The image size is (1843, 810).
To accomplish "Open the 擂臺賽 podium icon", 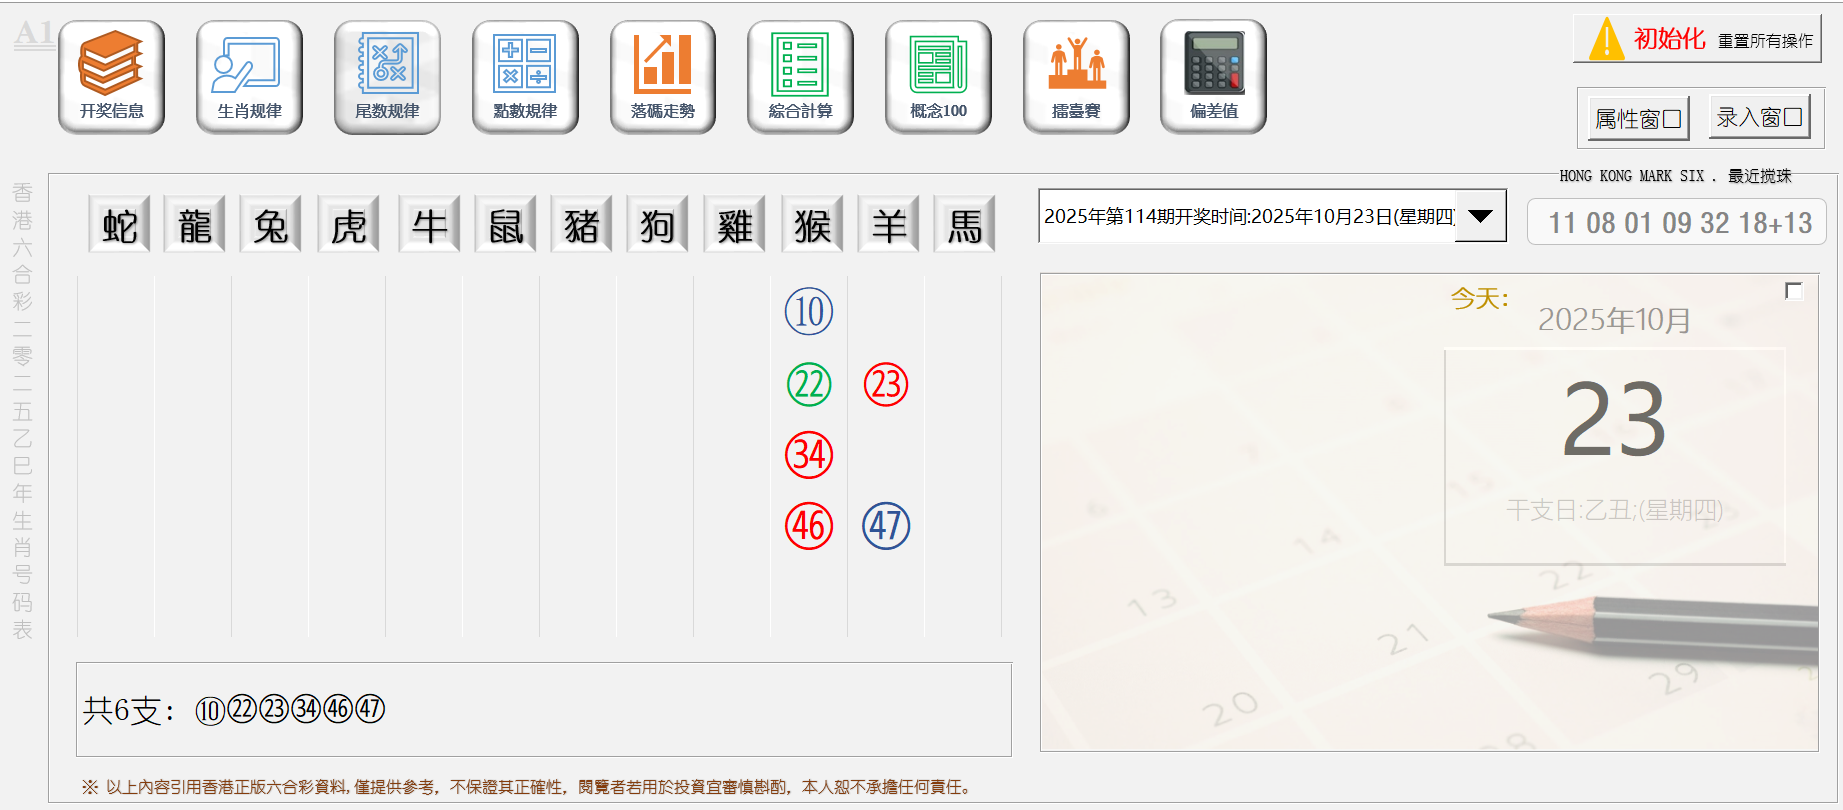I will tap(1076, 76).
